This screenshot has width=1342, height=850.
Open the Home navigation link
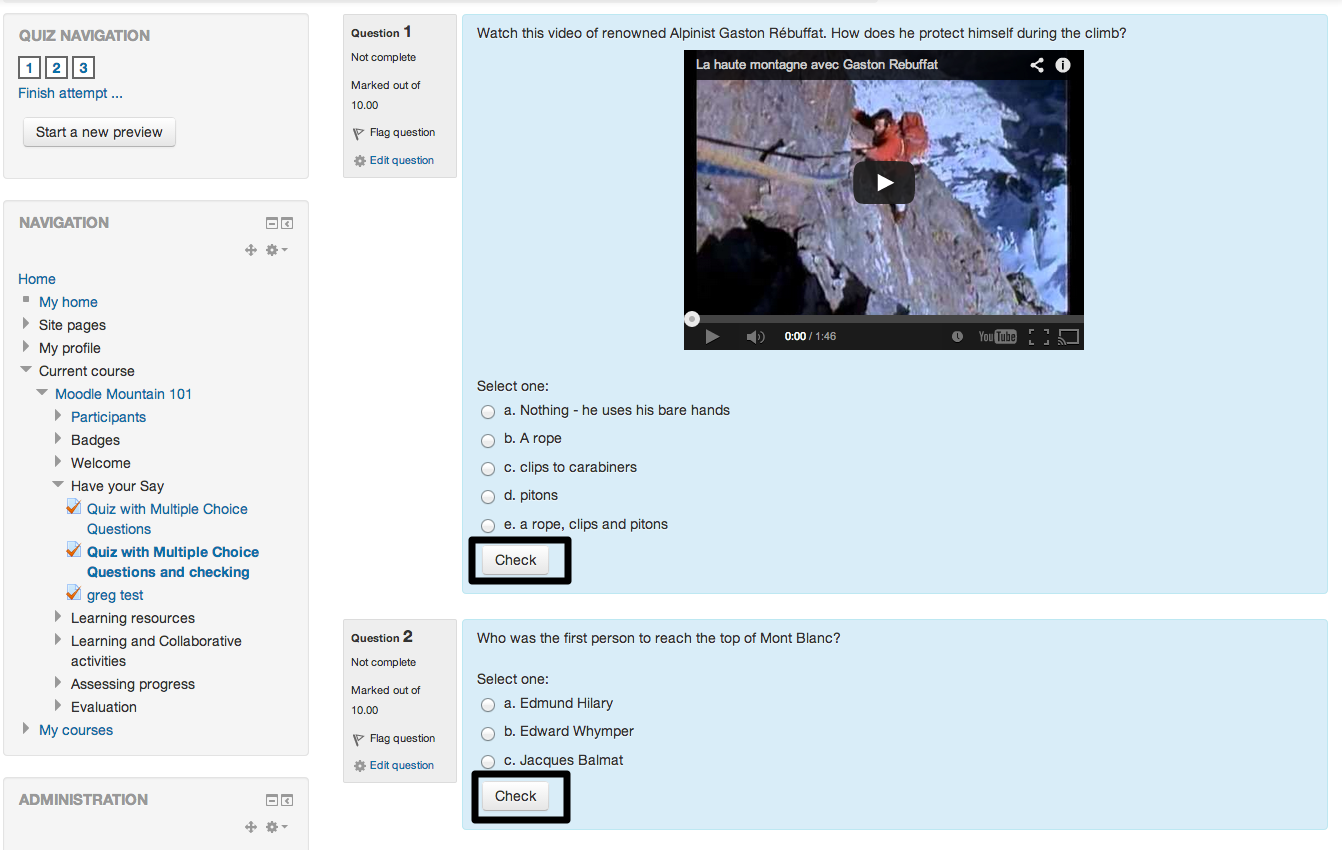tap(37, 279)
